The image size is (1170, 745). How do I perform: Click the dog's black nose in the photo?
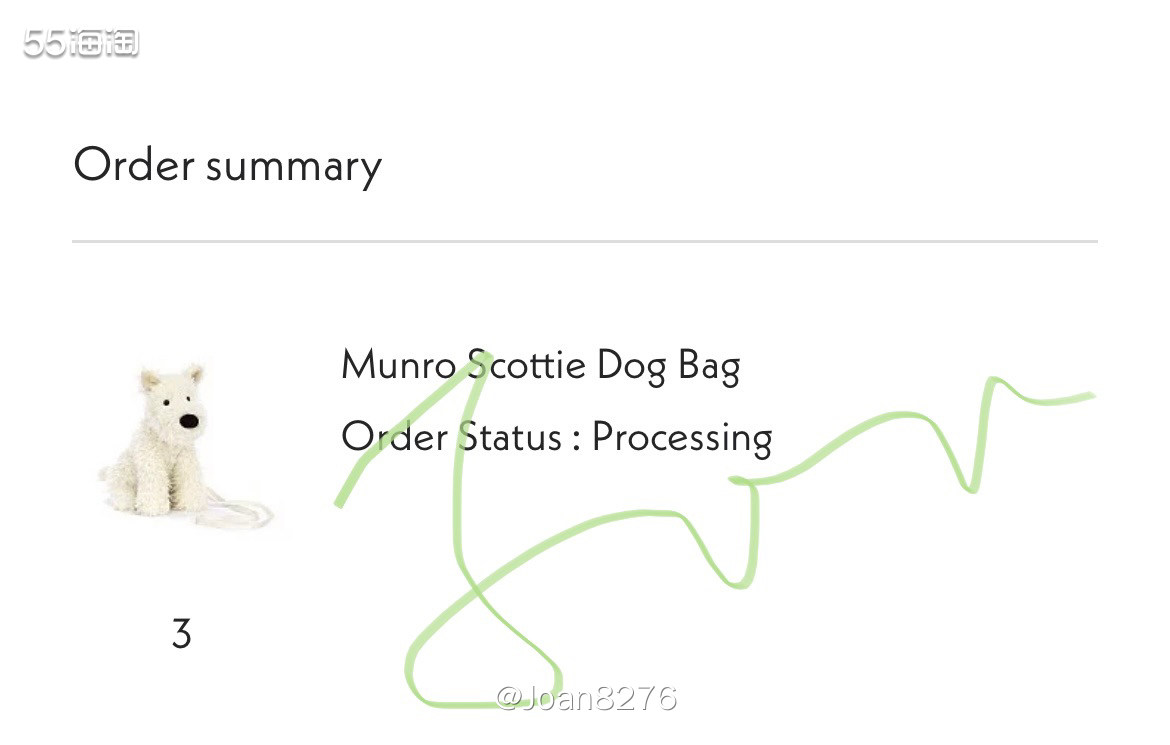tap(188, 422)
